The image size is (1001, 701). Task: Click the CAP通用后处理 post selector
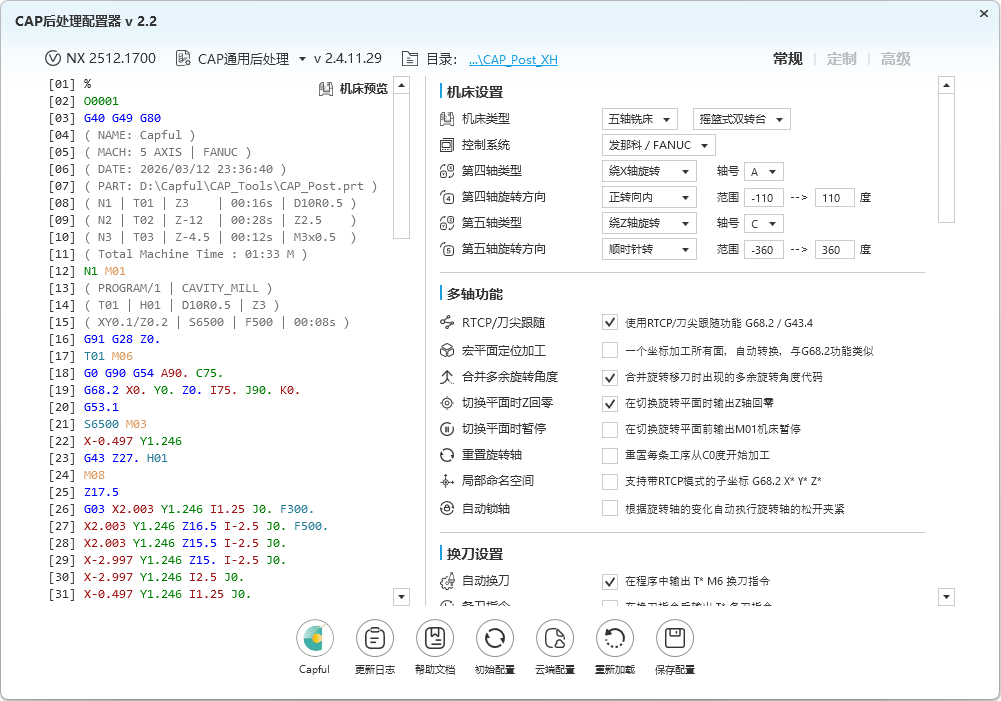coord(240,59)
